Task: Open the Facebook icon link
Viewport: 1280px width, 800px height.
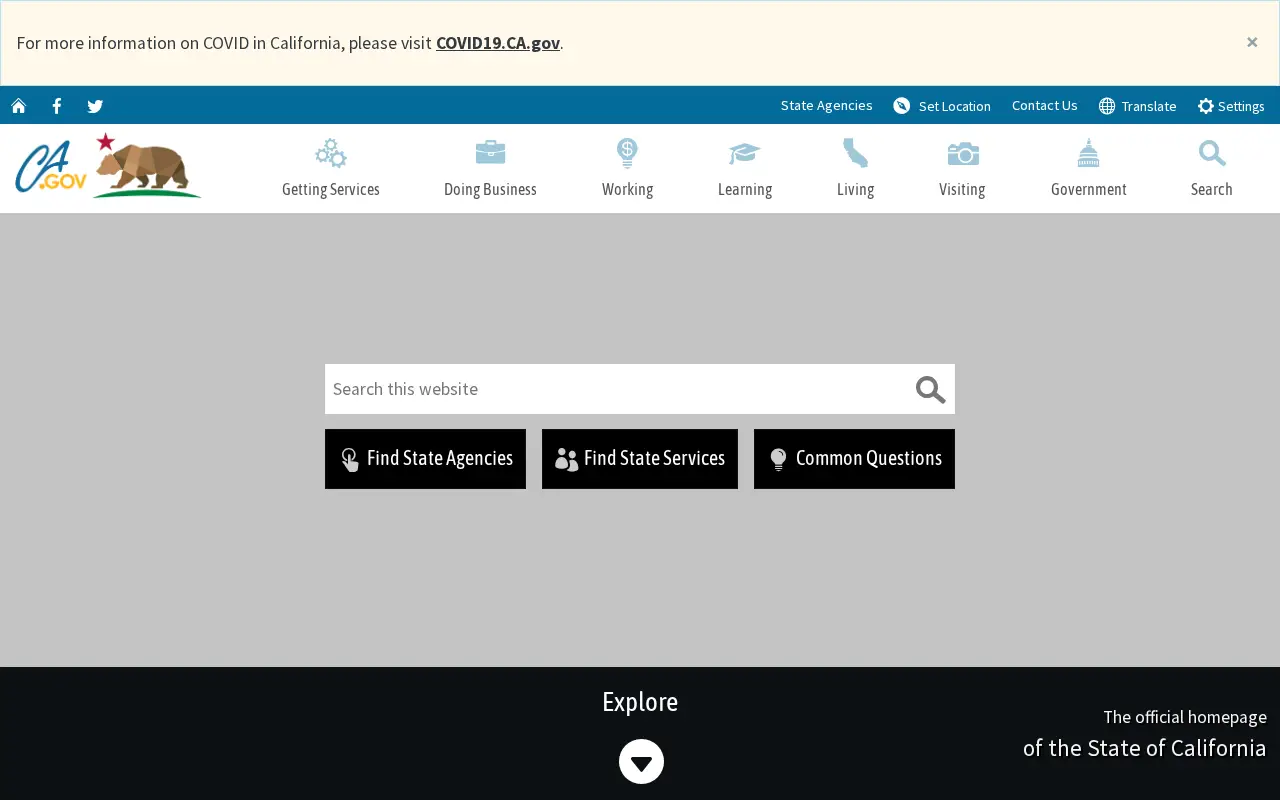Action: pos(57,106)
